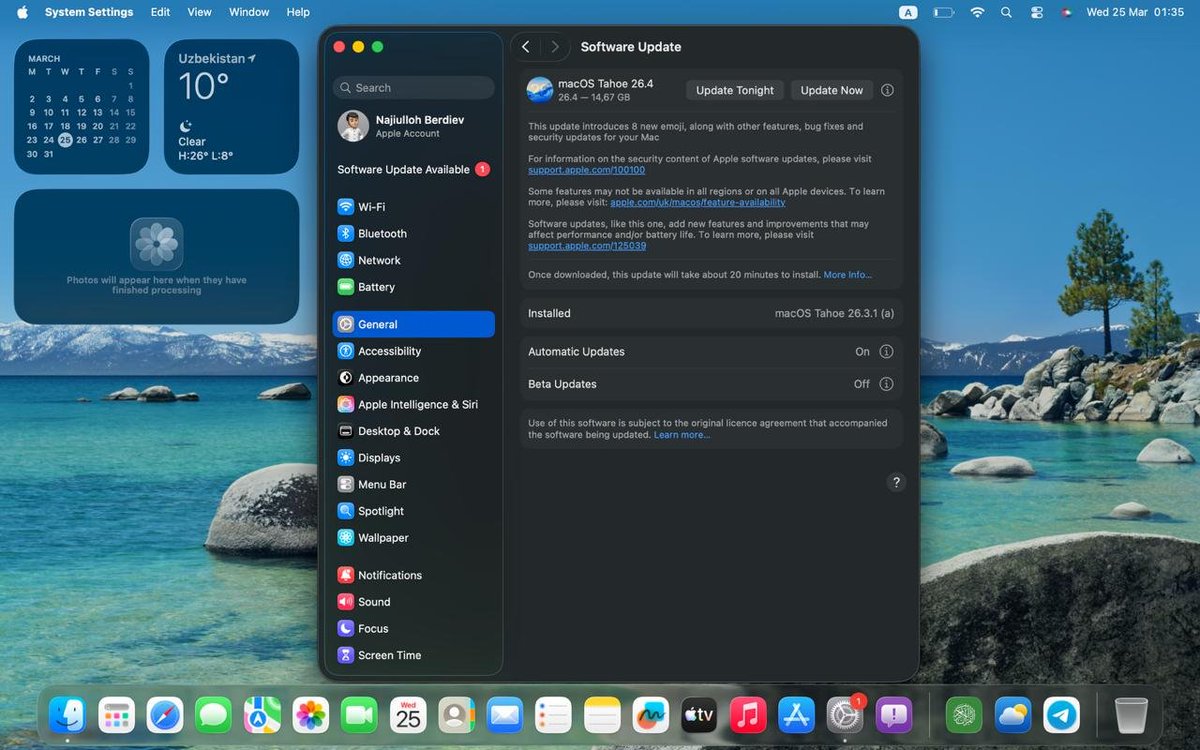
Task: Click the menu bar date and time
Action: [1135, 12]
